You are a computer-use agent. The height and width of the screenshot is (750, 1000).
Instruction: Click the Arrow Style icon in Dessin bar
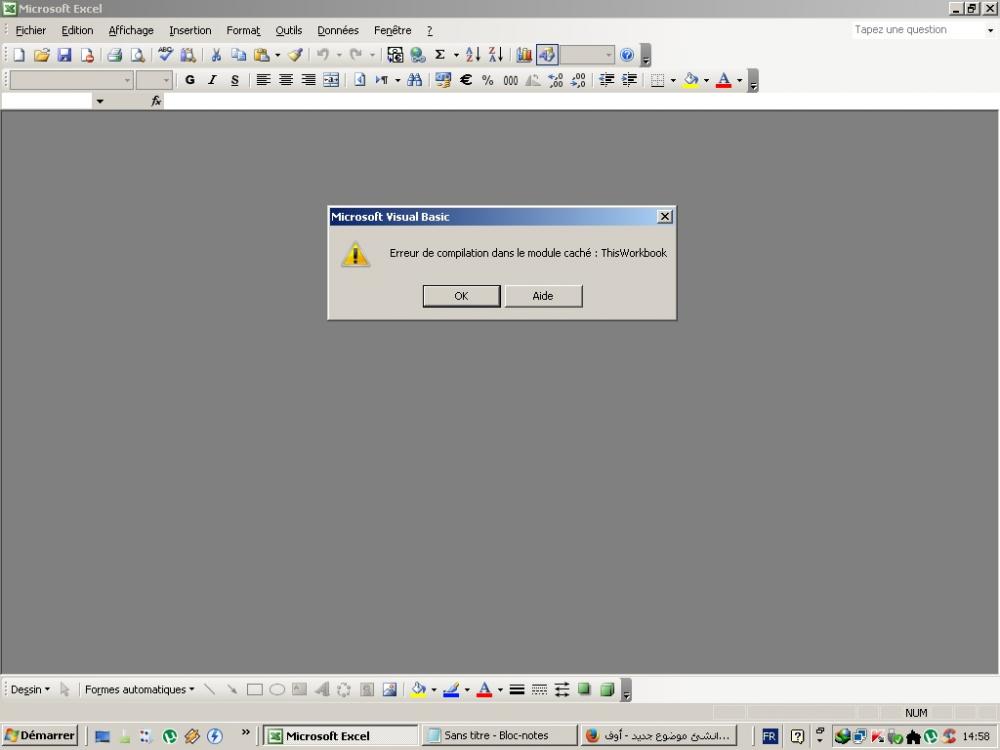click(562, 689)
